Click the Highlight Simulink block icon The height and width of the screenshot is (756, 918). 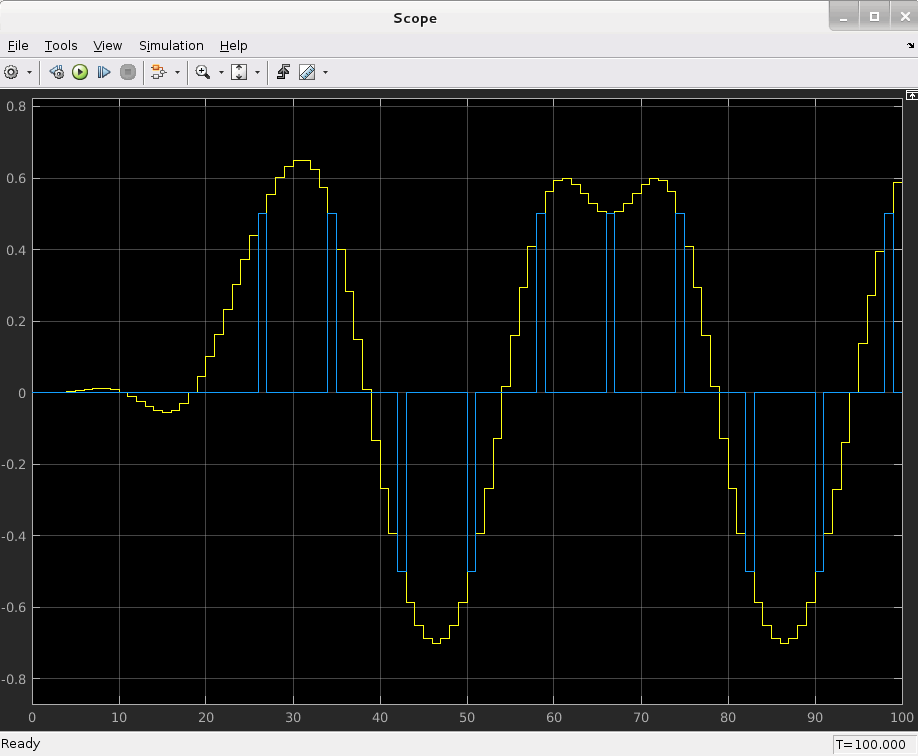158,72
